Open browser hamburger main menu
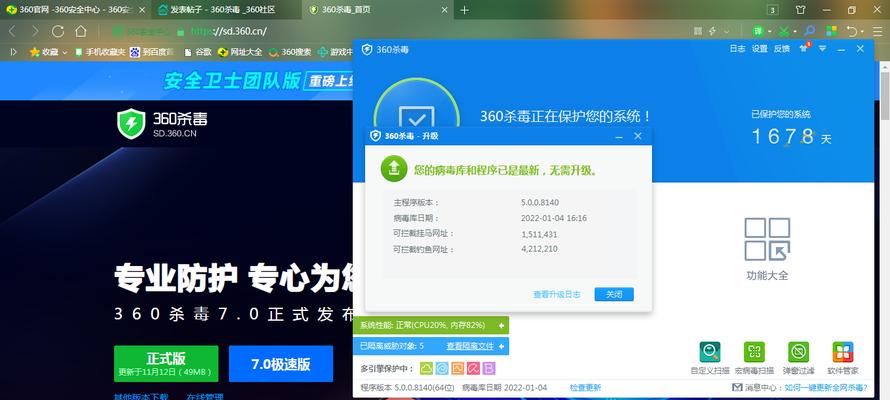This screenshot has height=400, width=890. [x=878, y=31]
